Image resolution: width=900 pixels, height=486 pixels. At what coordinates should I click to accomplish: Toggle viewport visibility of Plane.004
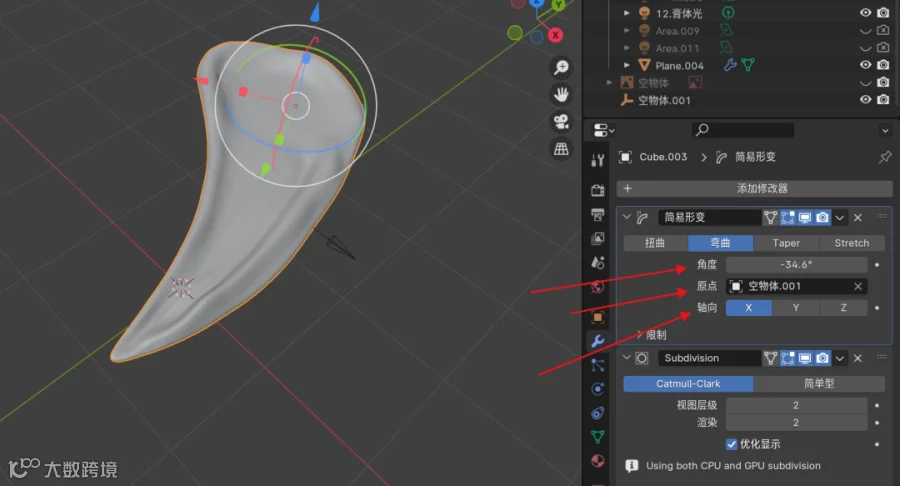(865, 65)
